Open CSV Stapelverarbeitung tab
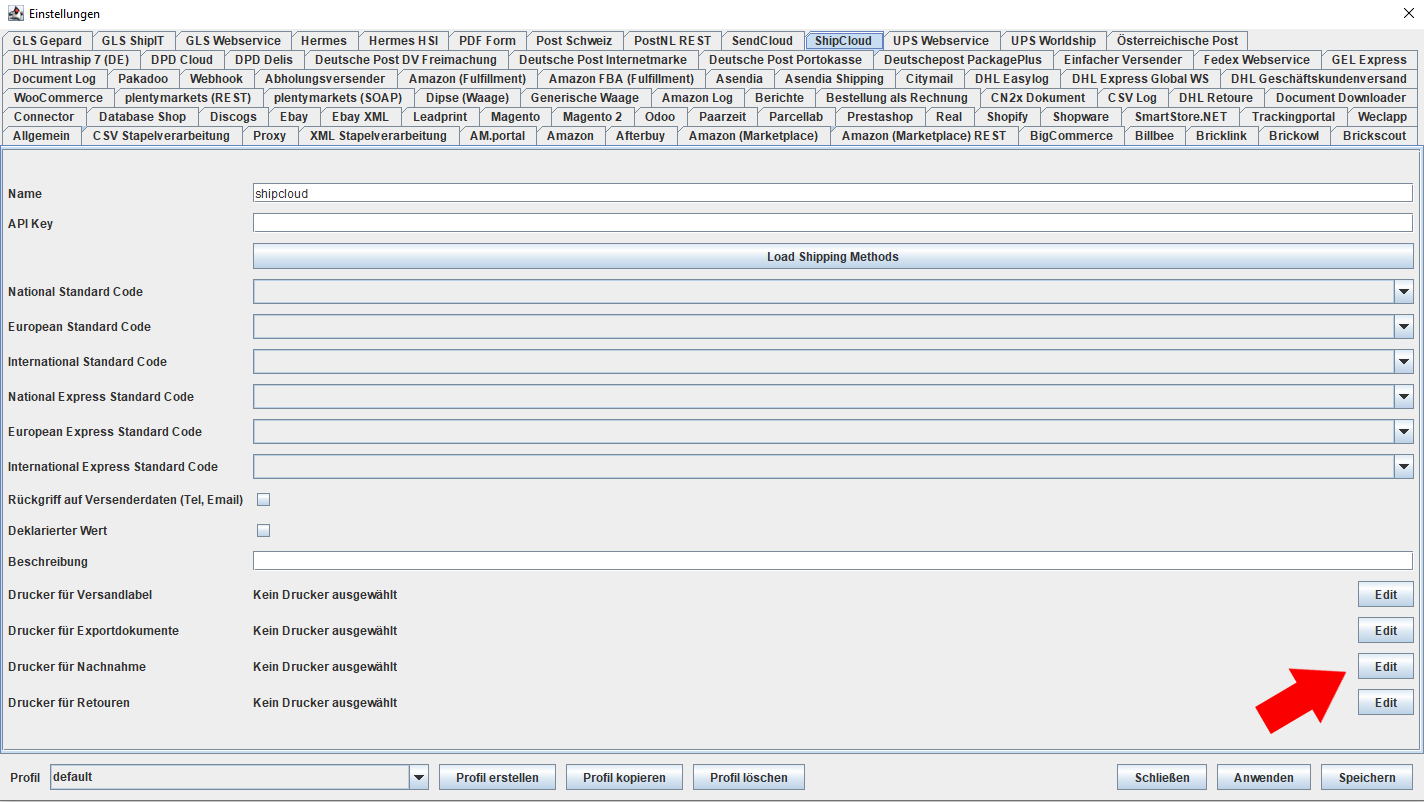 pos(161,136)
